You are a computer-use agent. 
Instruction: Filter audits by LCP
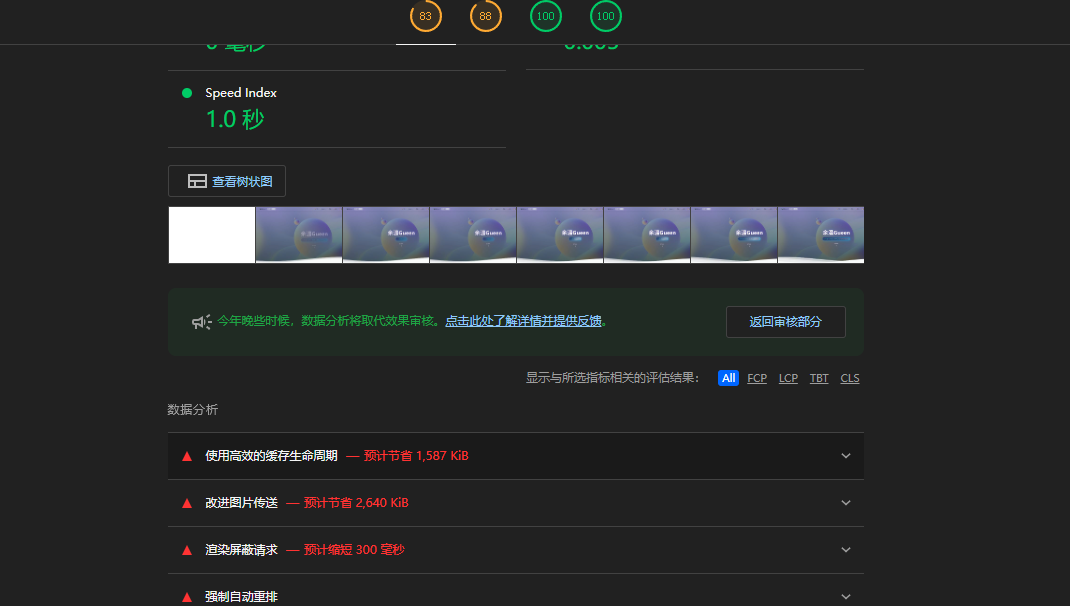(788, 378)
